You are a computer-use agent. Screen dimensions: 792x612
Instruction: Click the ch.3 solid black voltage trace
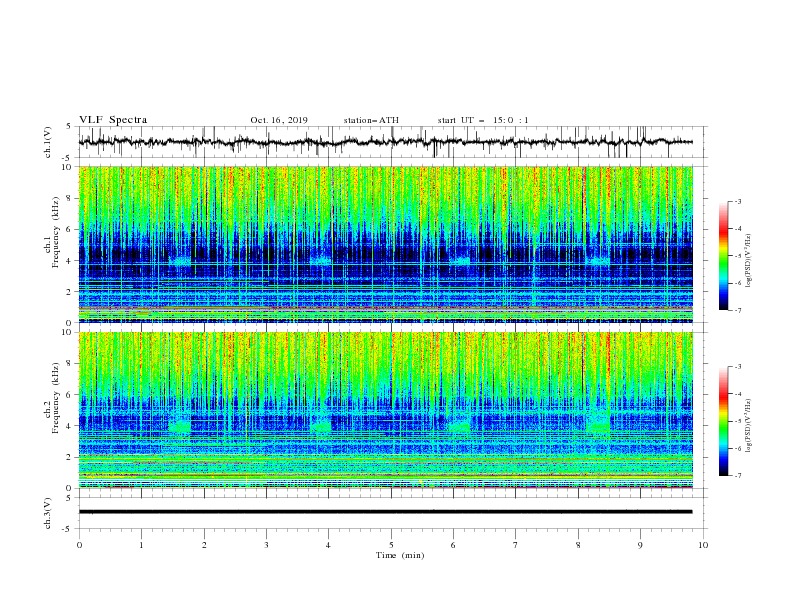click(x=385, y=512)
